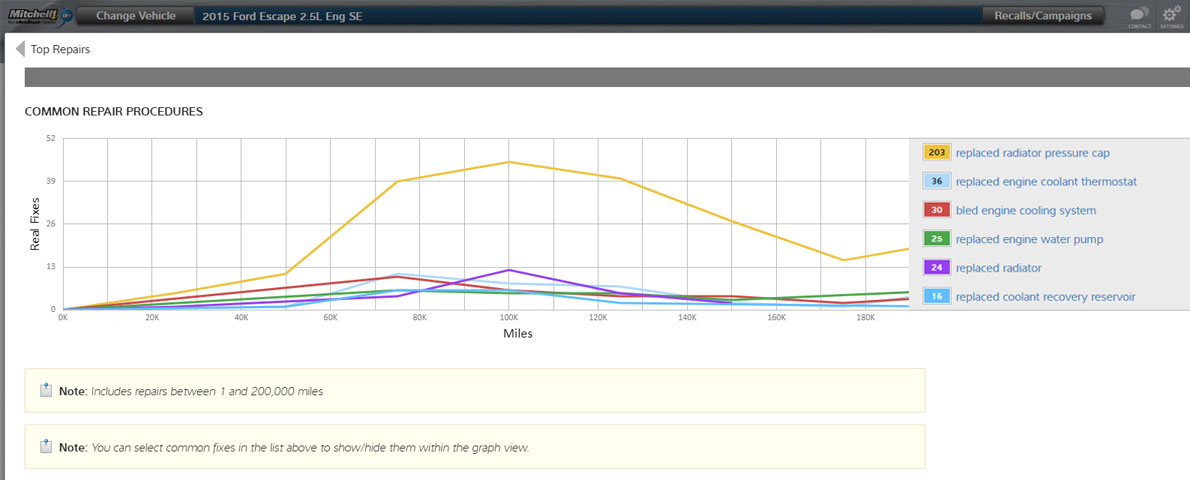The width and height of the screenshot is (1190, 480).
Task: Toggle the blue 16 coolant reservoir swatch
Action: 936,297
